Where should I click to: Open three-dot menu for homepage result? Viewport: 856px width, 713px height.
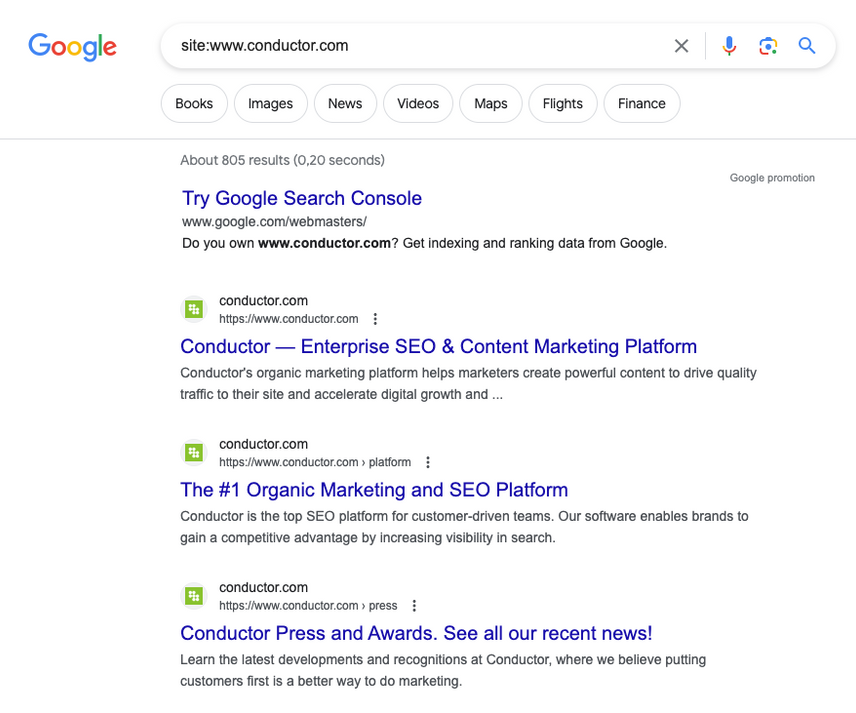(x=375, y=319)
